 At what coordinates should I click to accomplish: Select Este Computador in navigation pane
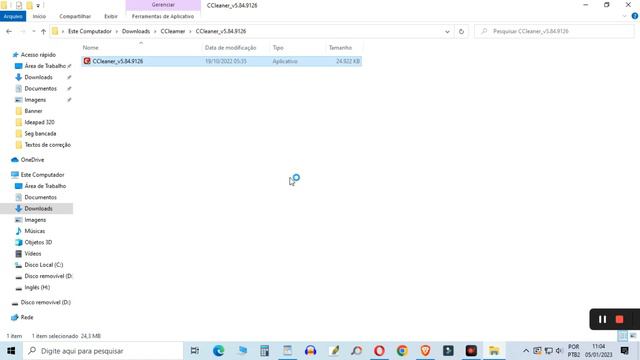click(x=42, y=175)
